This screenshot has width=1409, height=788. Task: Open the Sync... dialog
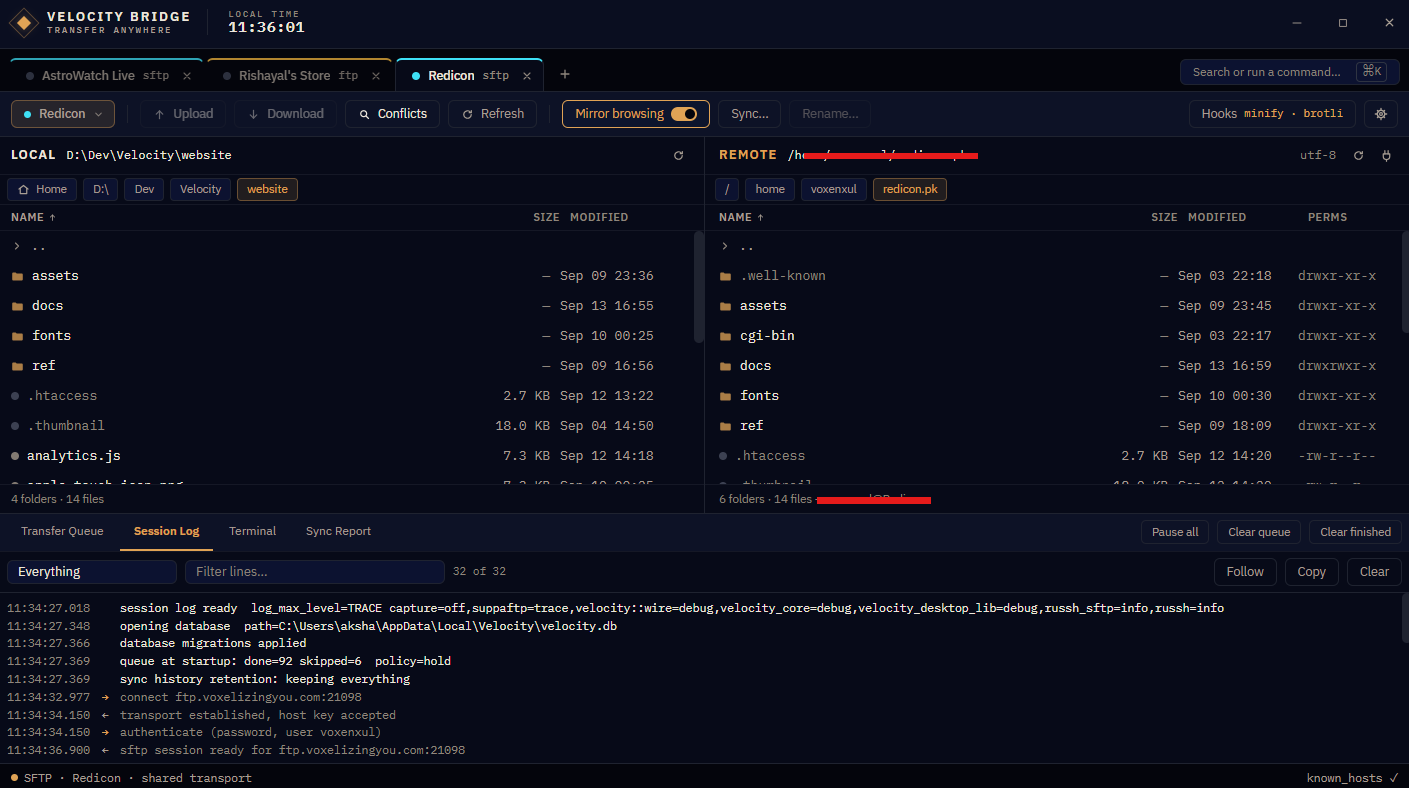tap(750, 114)
